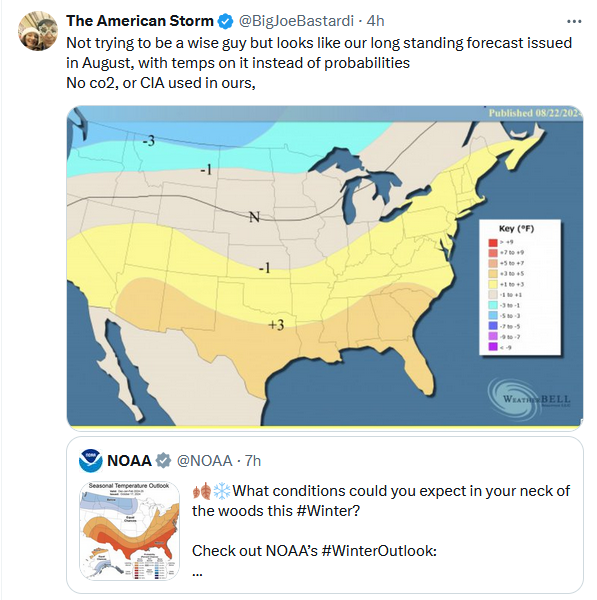
Task: Click the blue verified badge beside The American Storm
Action: click(225, 21)
